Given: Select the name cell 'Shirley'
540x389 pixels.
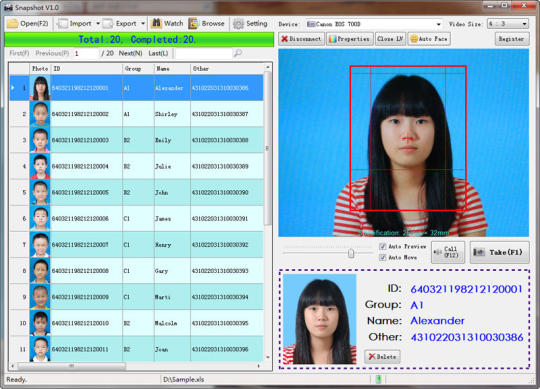Looking at the screenshot, I should [x=172, y=114].
